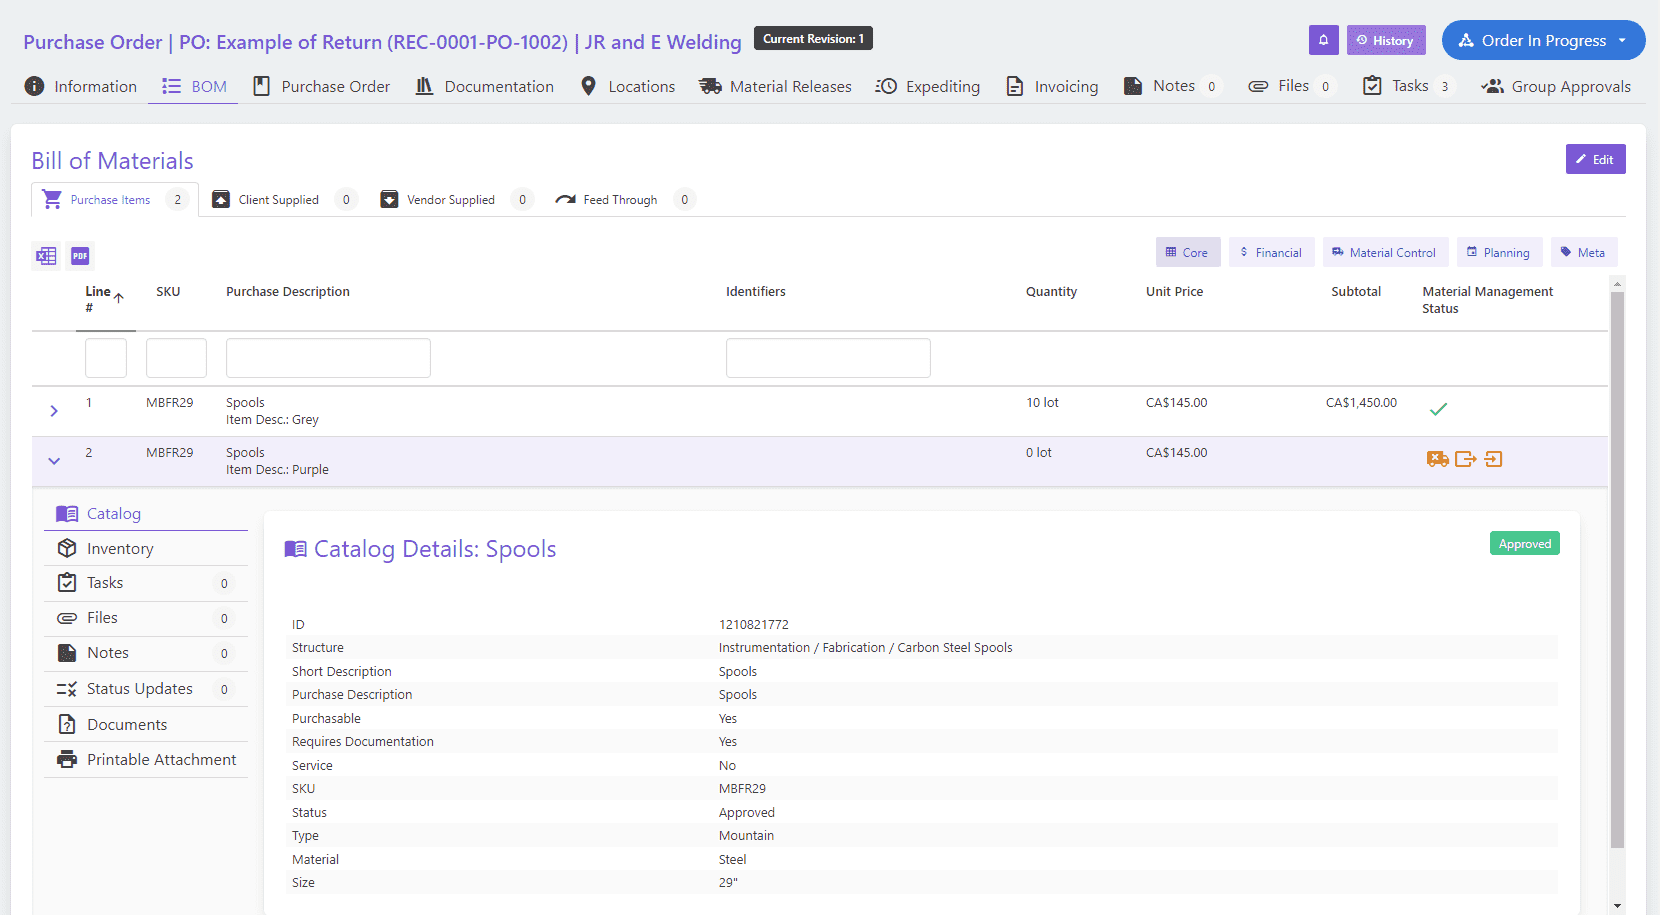This screenshot has width=1660, height=915.
Task: Toggle the Meta columns view
Action: [1584, 252]
